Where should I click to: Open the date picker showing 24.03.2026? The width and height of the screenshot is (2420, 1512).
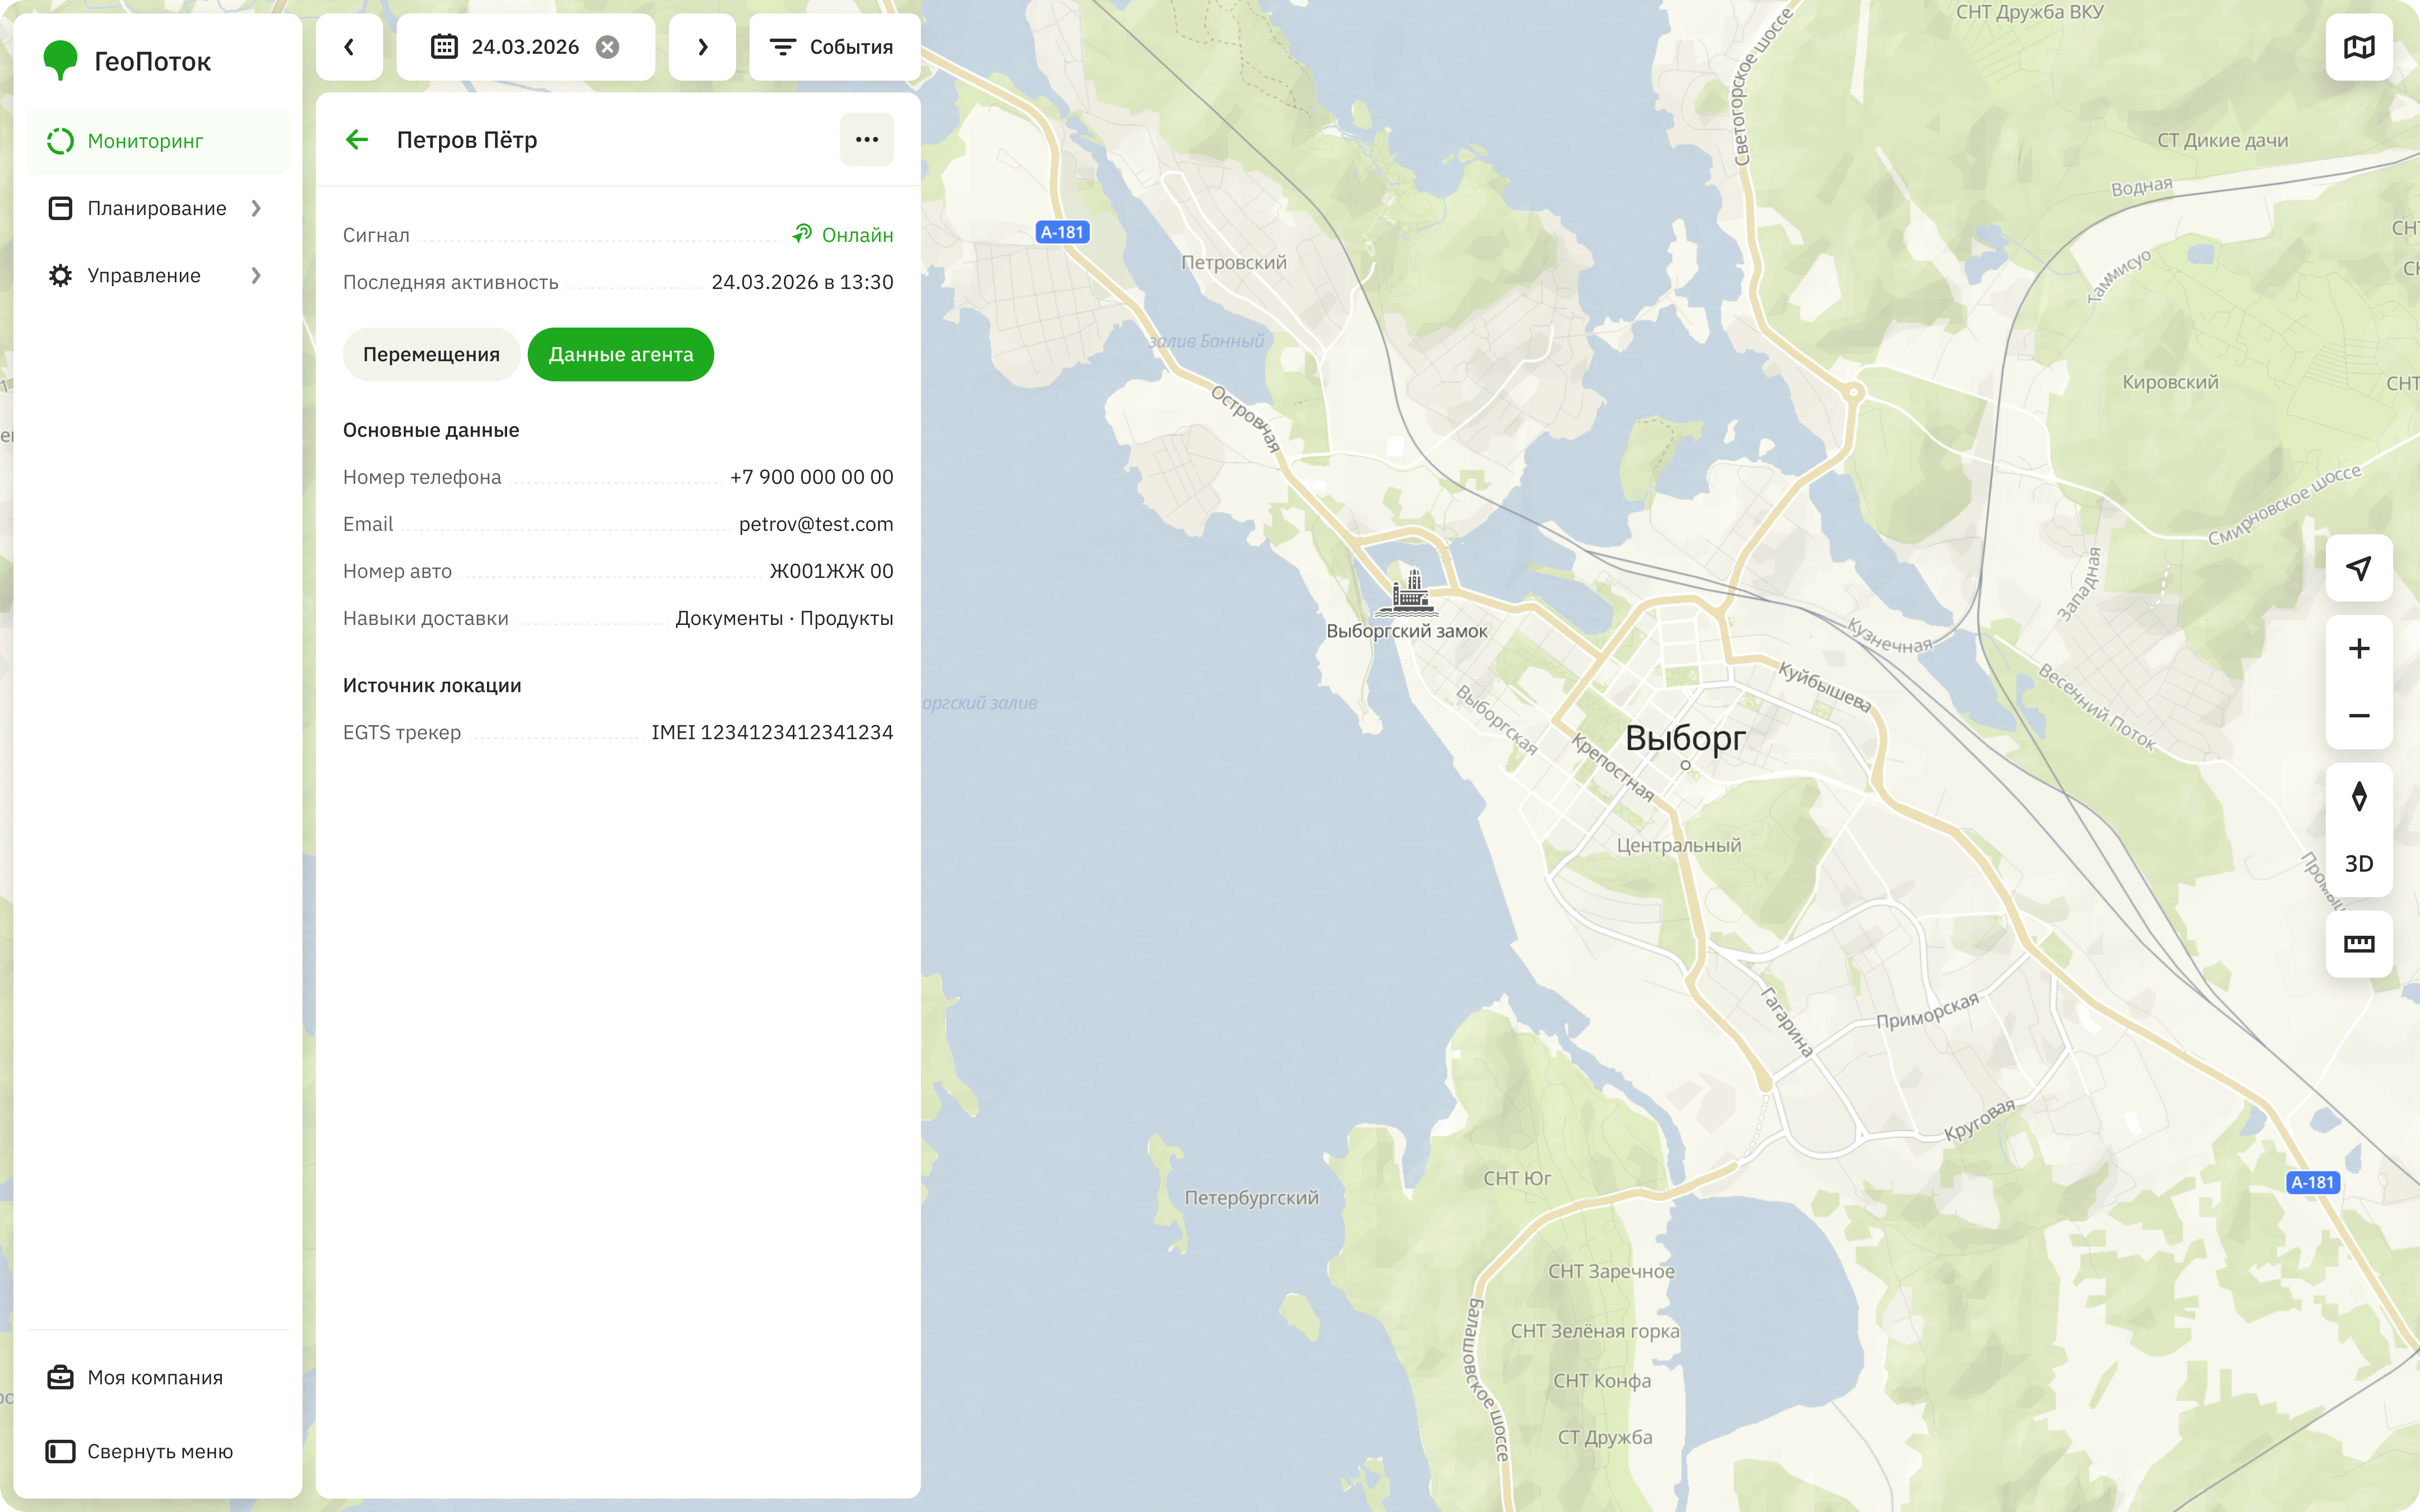click(526, 47)
